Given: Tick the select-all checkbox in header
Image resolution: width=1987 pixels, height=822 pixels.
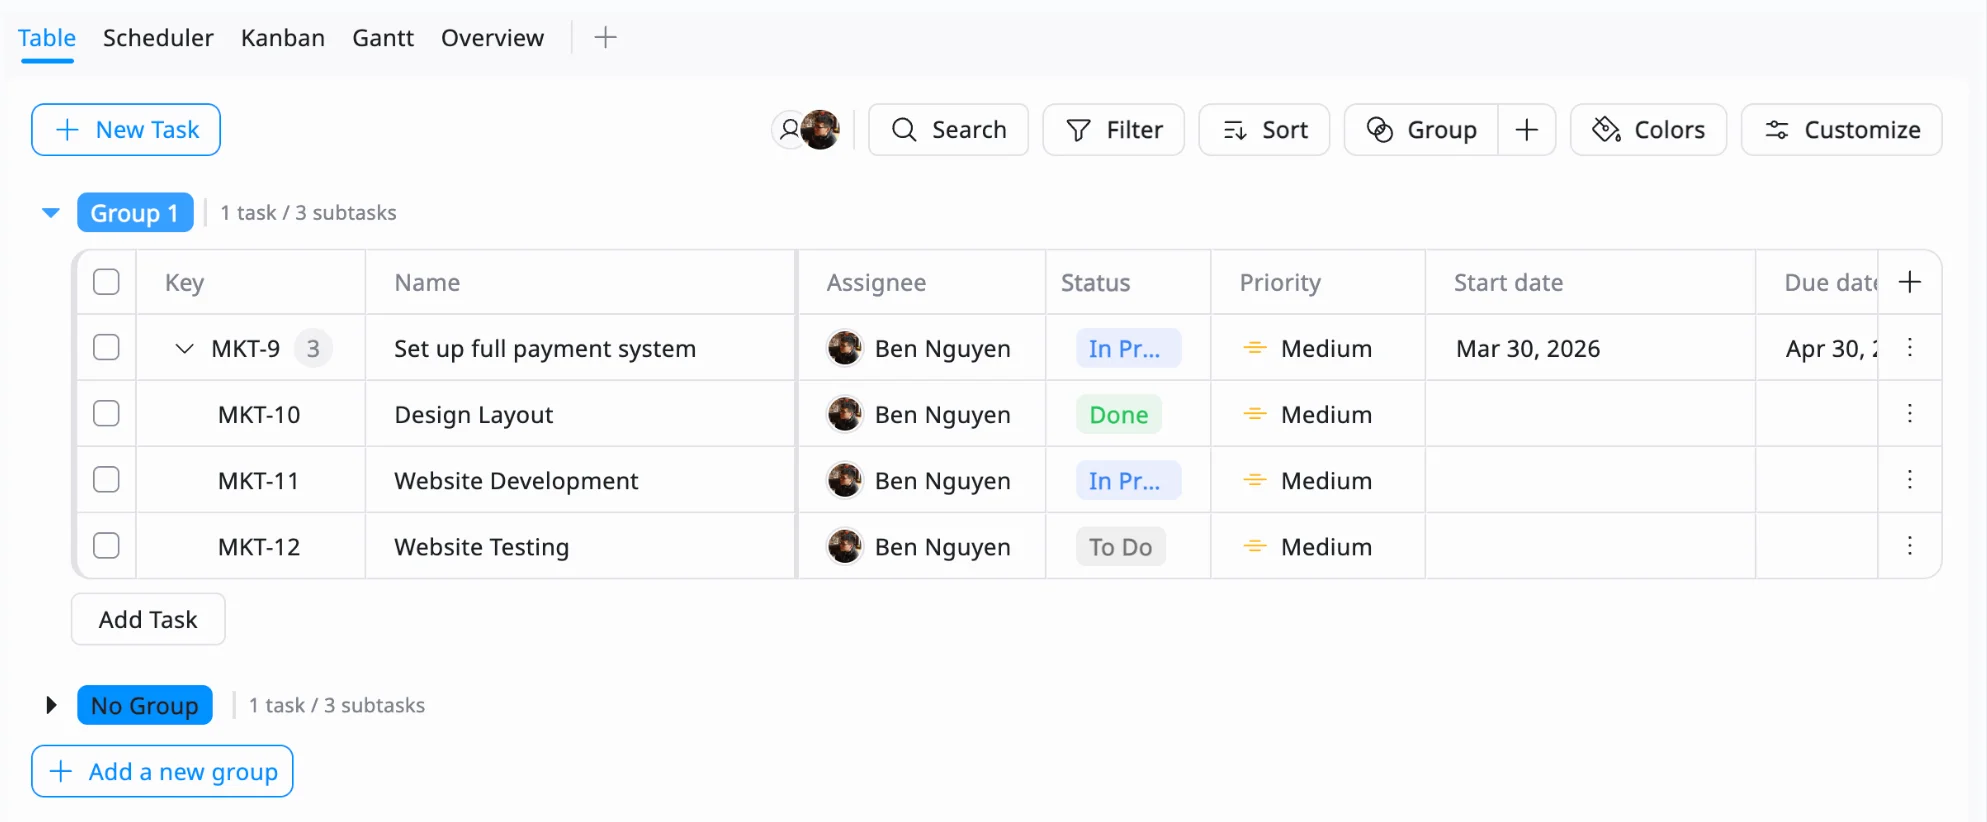Looking at the screenshot, I should pos(106,282).
